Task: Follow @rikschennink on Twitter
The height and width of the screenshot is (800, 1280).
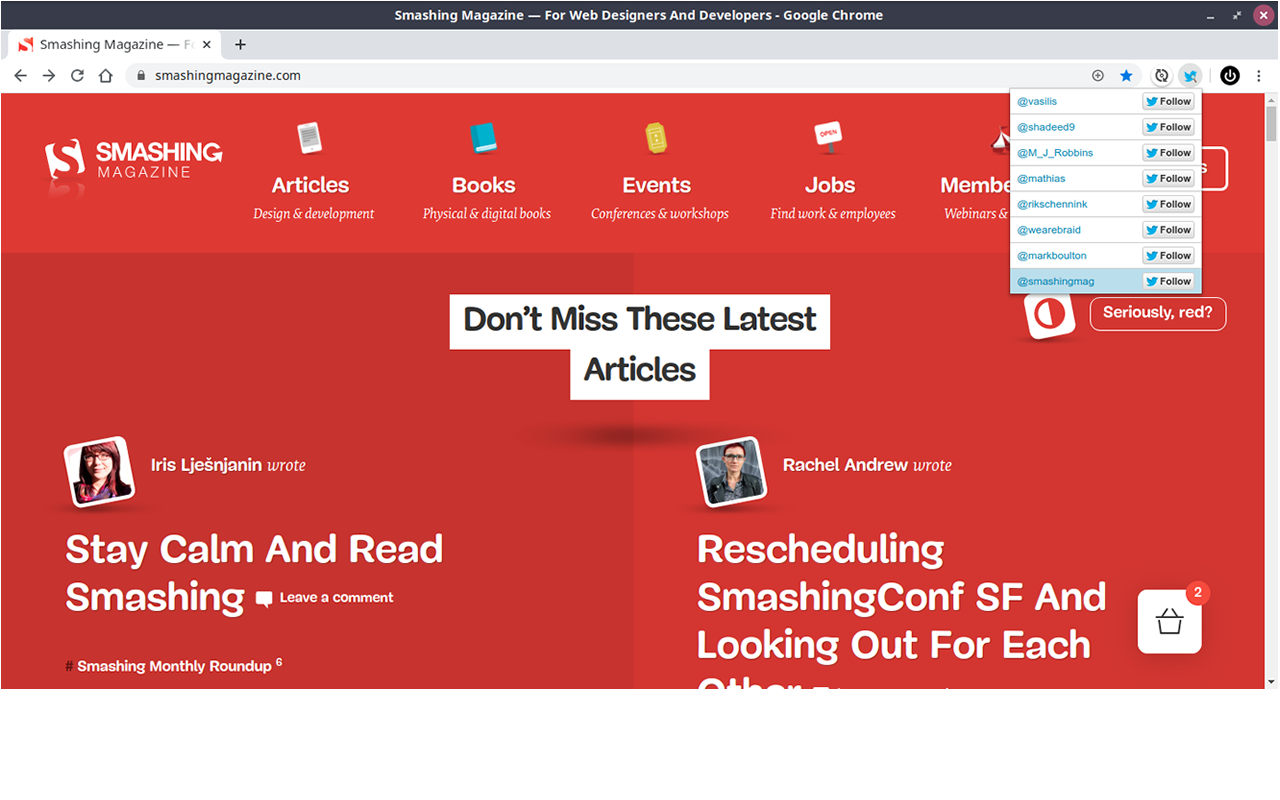Action: 1168,204
